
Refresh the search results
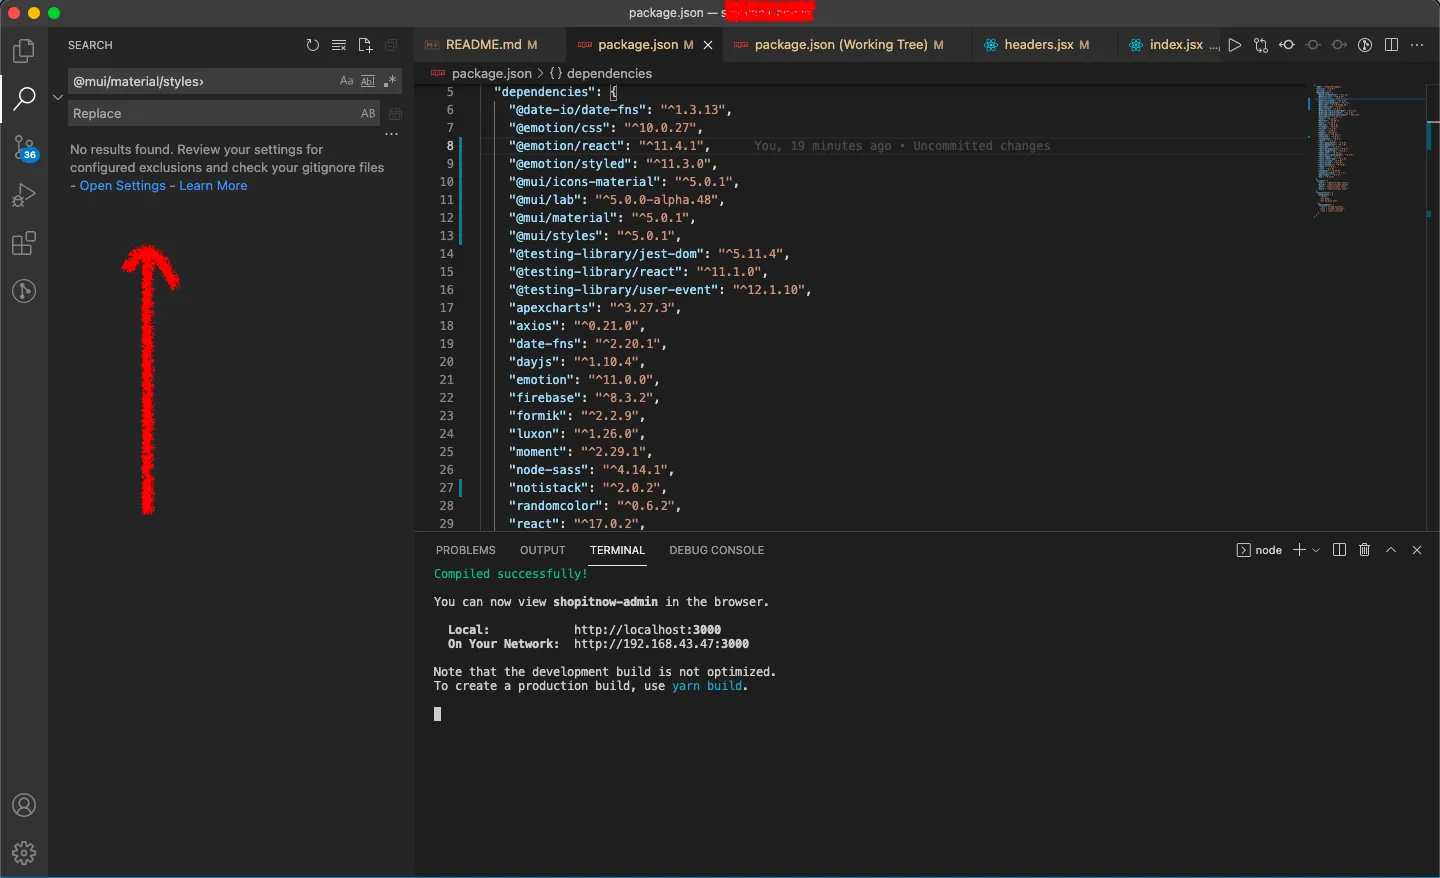tap(313, 45)
